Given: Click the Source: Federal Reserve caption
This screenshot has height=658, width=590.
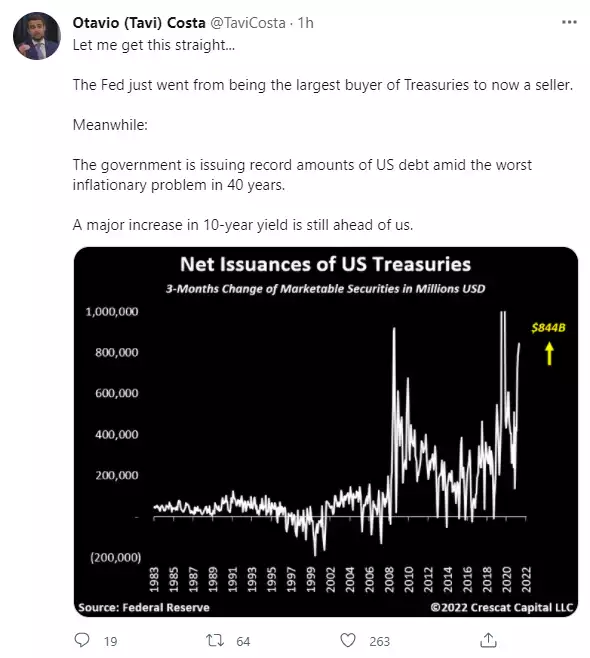Looking at the screenshot, I should [x=144, y=607].
